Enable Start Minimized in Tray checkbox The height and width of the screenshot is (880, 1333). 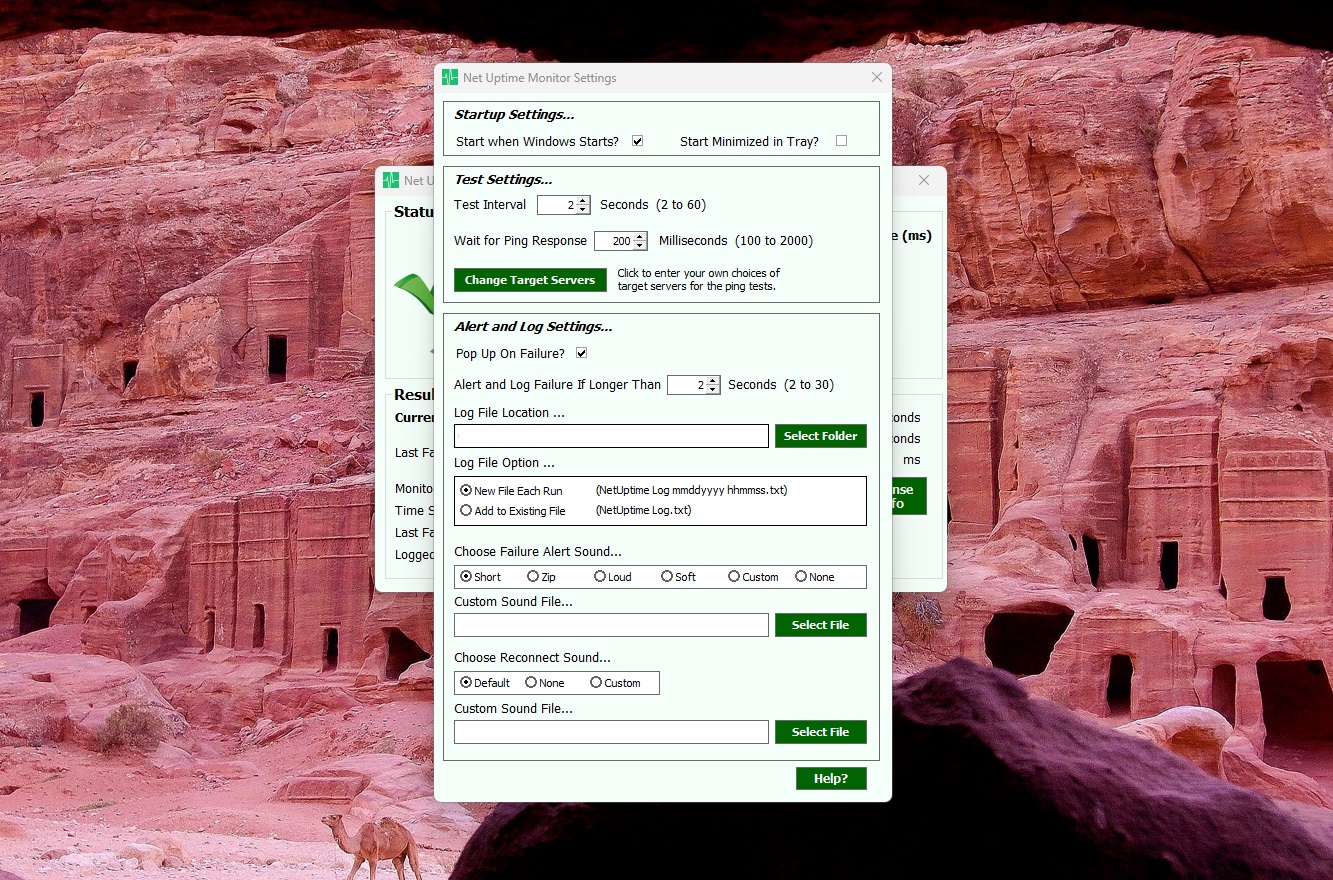click(841, 141)
